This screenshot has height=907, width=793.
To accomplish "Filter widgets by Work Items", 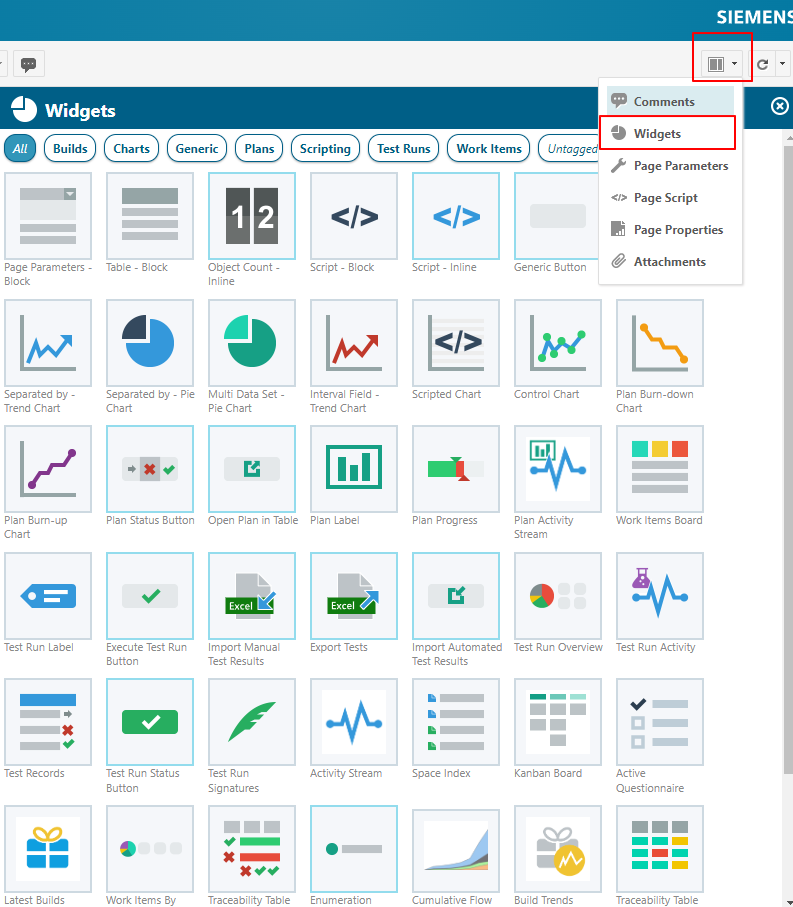I will coord(489,149).
